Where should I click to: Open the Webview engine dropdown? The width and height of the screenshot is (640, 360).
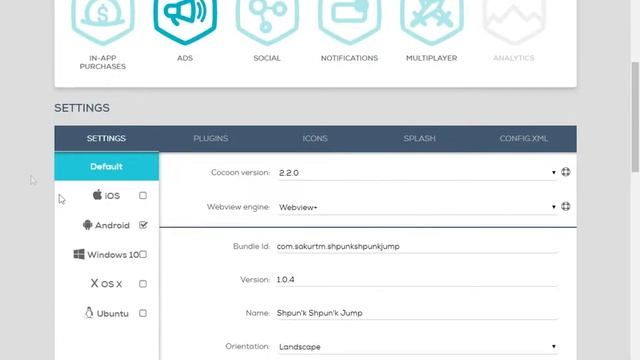(417, 207)
